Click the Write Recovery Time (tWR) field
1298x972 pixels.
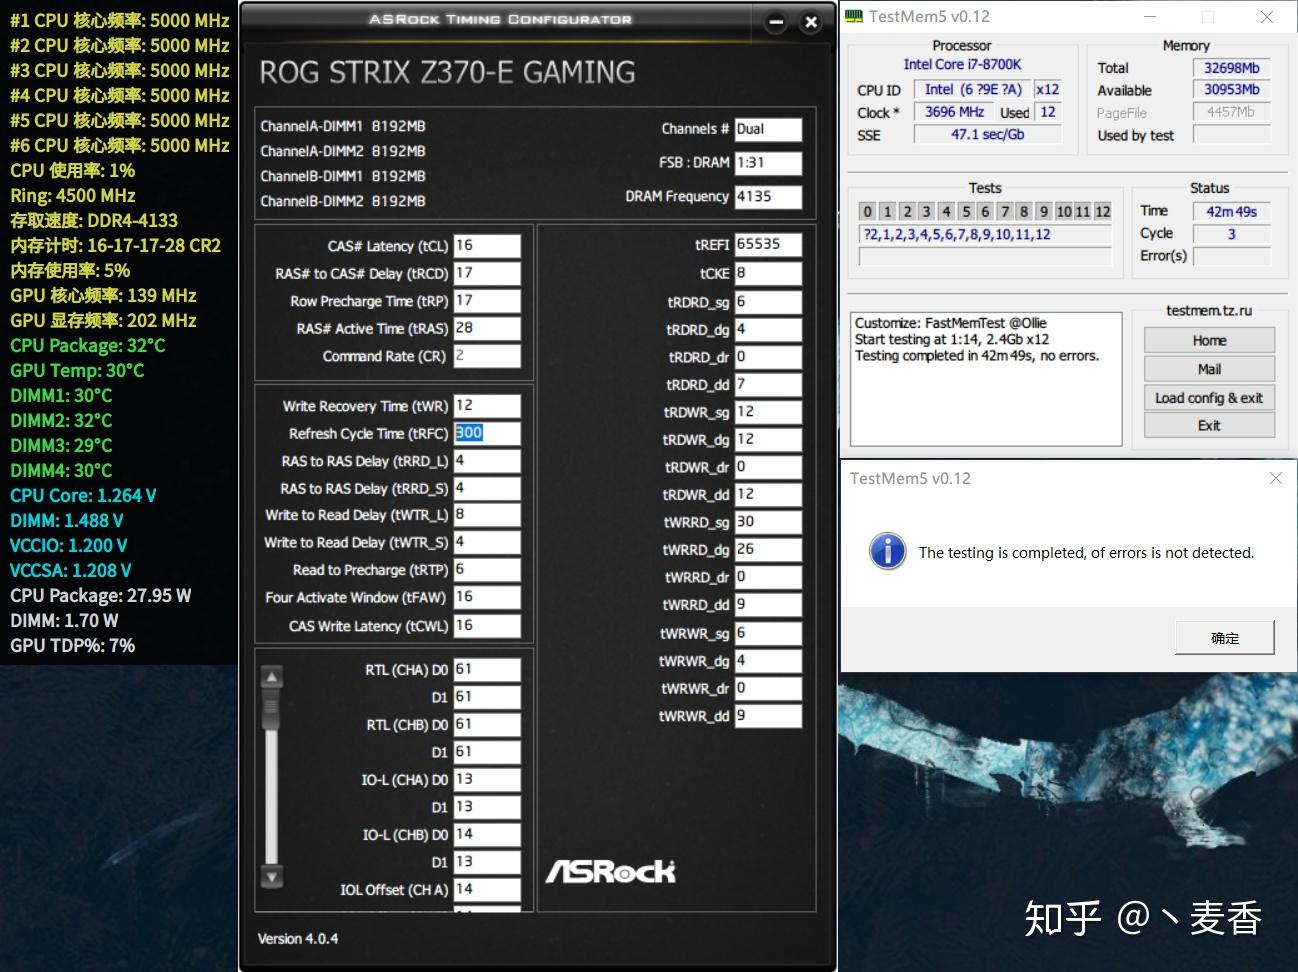click(x=487, y=406)
